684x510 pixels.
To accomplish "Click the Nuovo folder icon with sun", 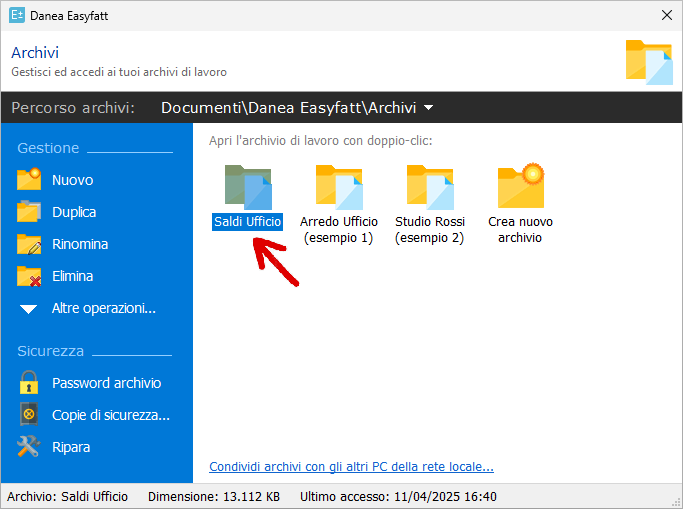I will 29,179.
